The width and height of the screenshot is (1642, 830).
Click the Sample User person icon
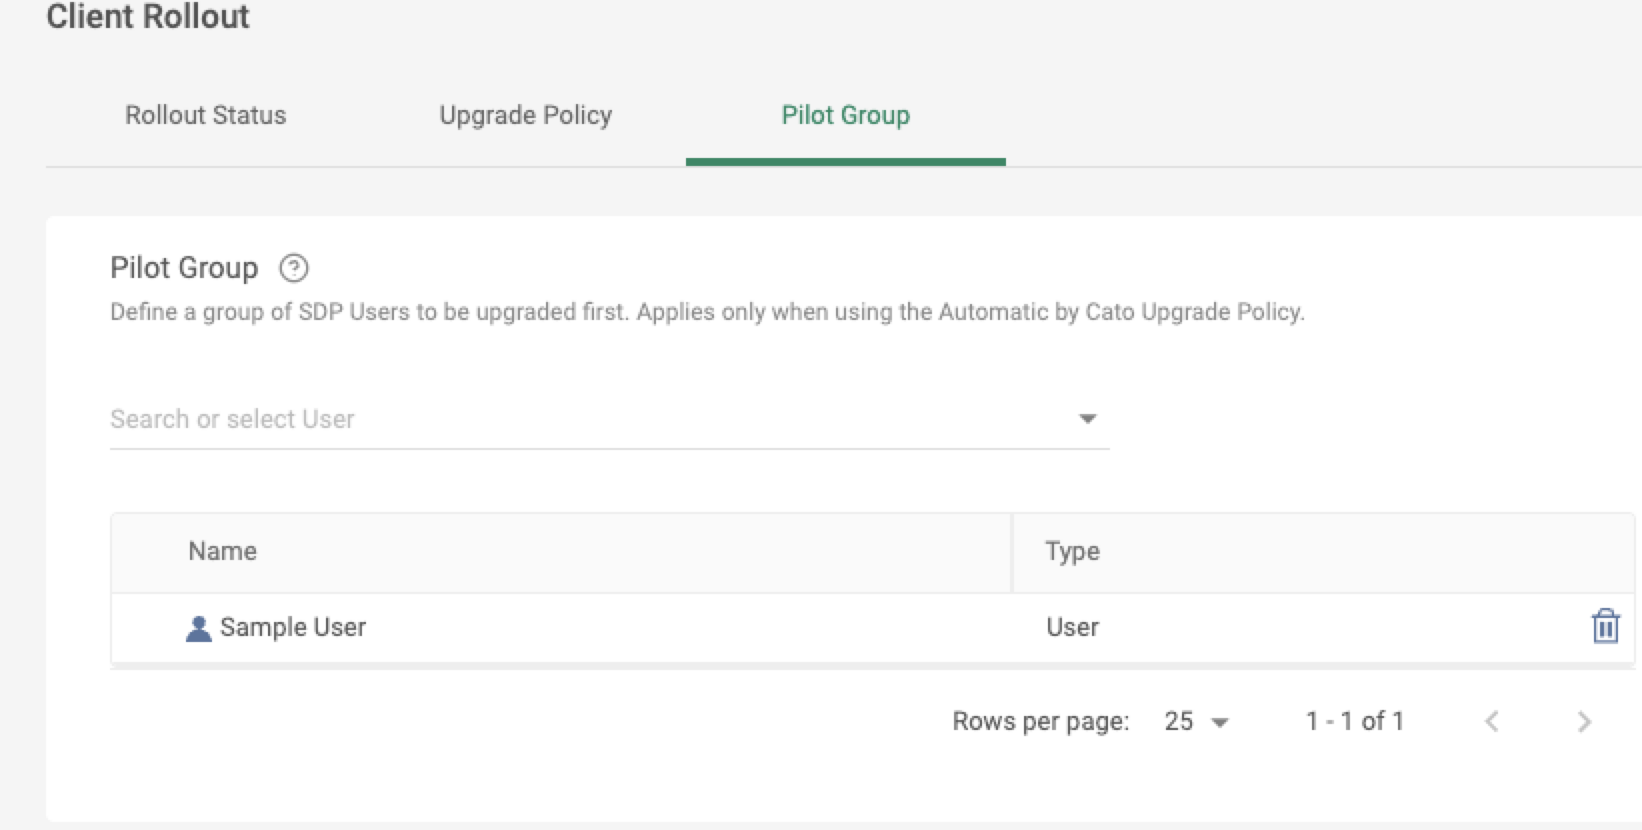click(x=198, y=628)
